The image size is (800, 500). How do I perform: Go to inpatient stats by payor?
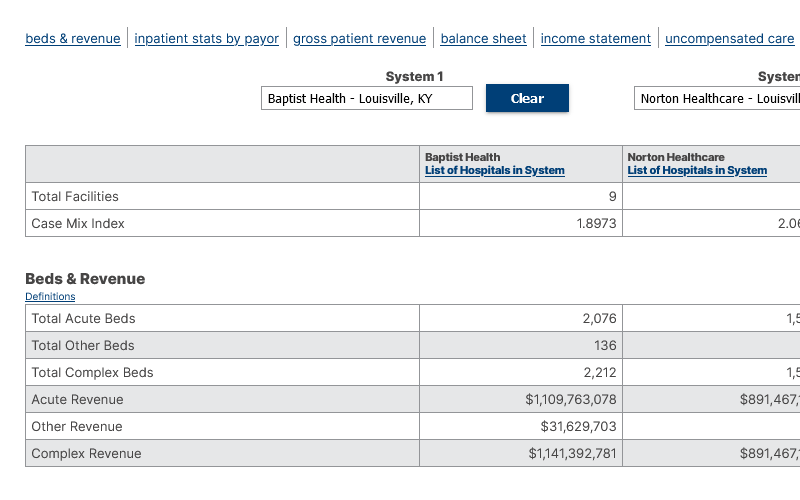click(207, 39)
